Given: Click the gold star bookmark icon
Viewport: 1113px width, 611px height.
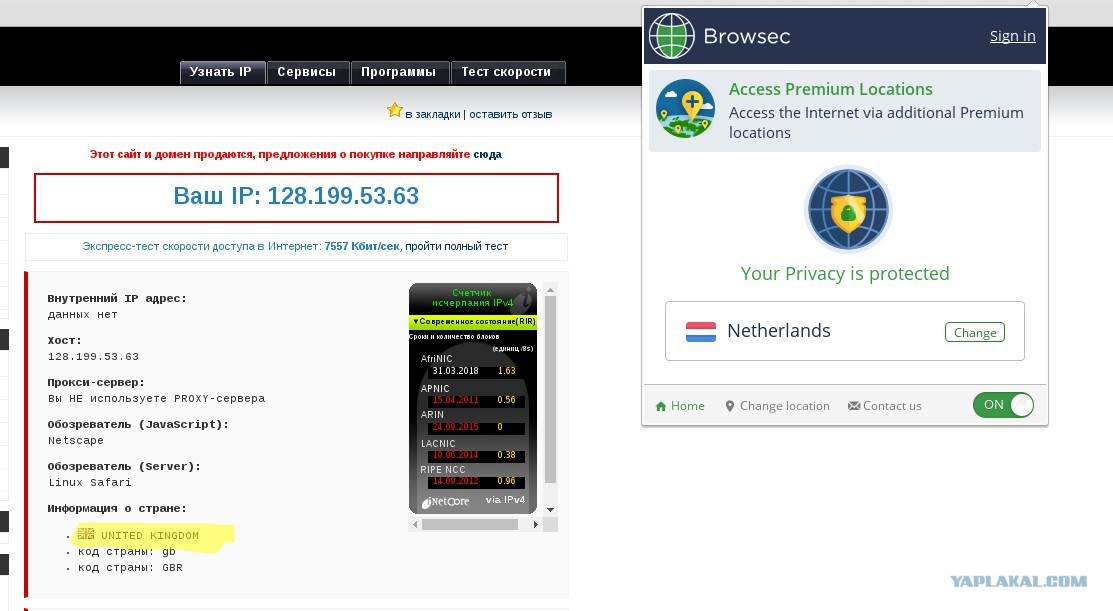Looking at the screenshot, I should pyautogui.click(x=395, y=110).
